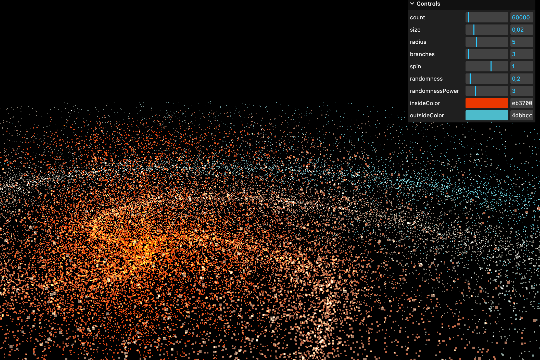540x360 pixels.
Task: Adjust the randomnessPower slider
Action: [x=487, y=91]
